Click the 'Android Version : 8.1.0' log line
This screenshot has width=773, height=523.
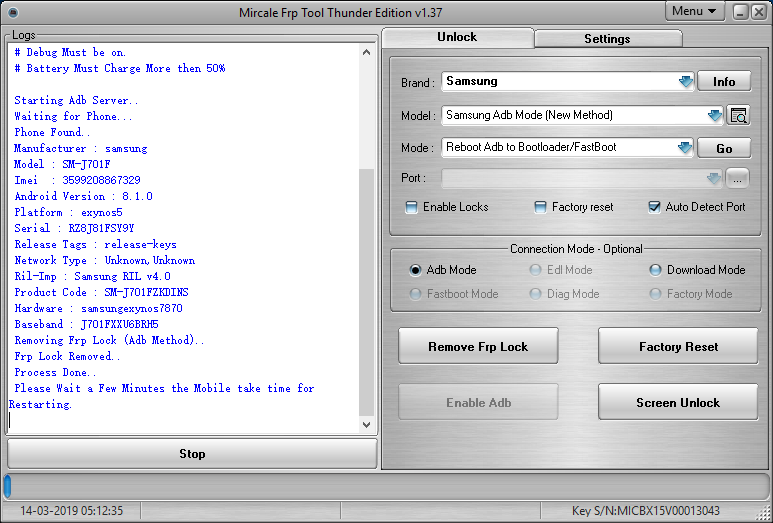click(83, 196)
